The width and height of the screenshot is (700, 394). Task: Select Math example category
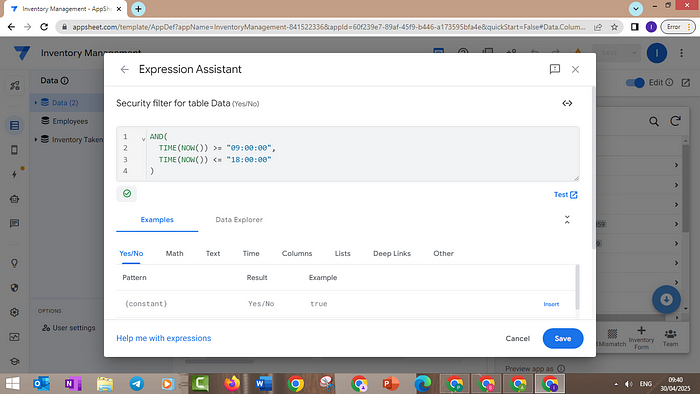point(175,253)
